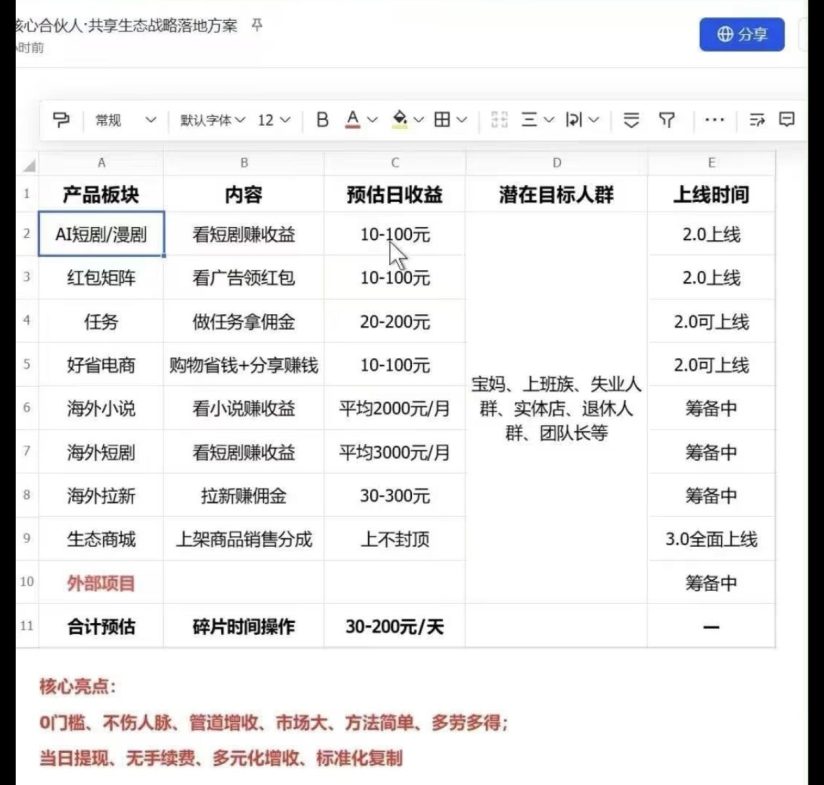Click the pin icon beside the document title
824x785 pixels.
[256, 25]
